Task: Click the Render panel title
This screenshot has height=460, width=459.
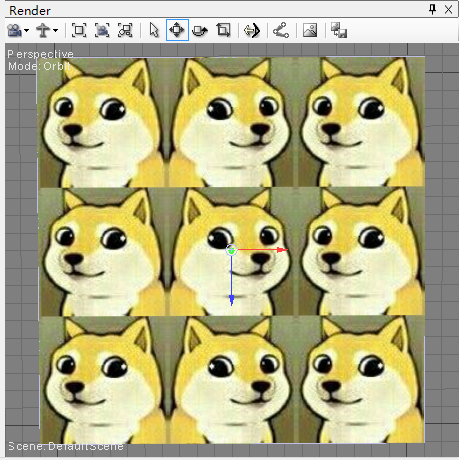Action: coord(30,11)
